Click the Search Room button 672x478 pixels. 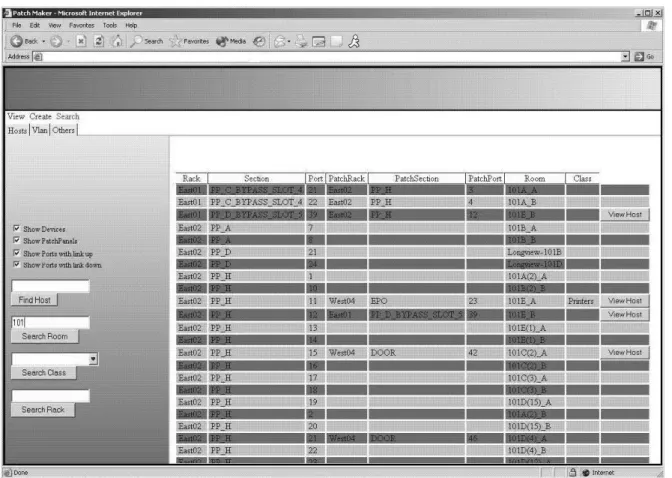tap(45, 337)
